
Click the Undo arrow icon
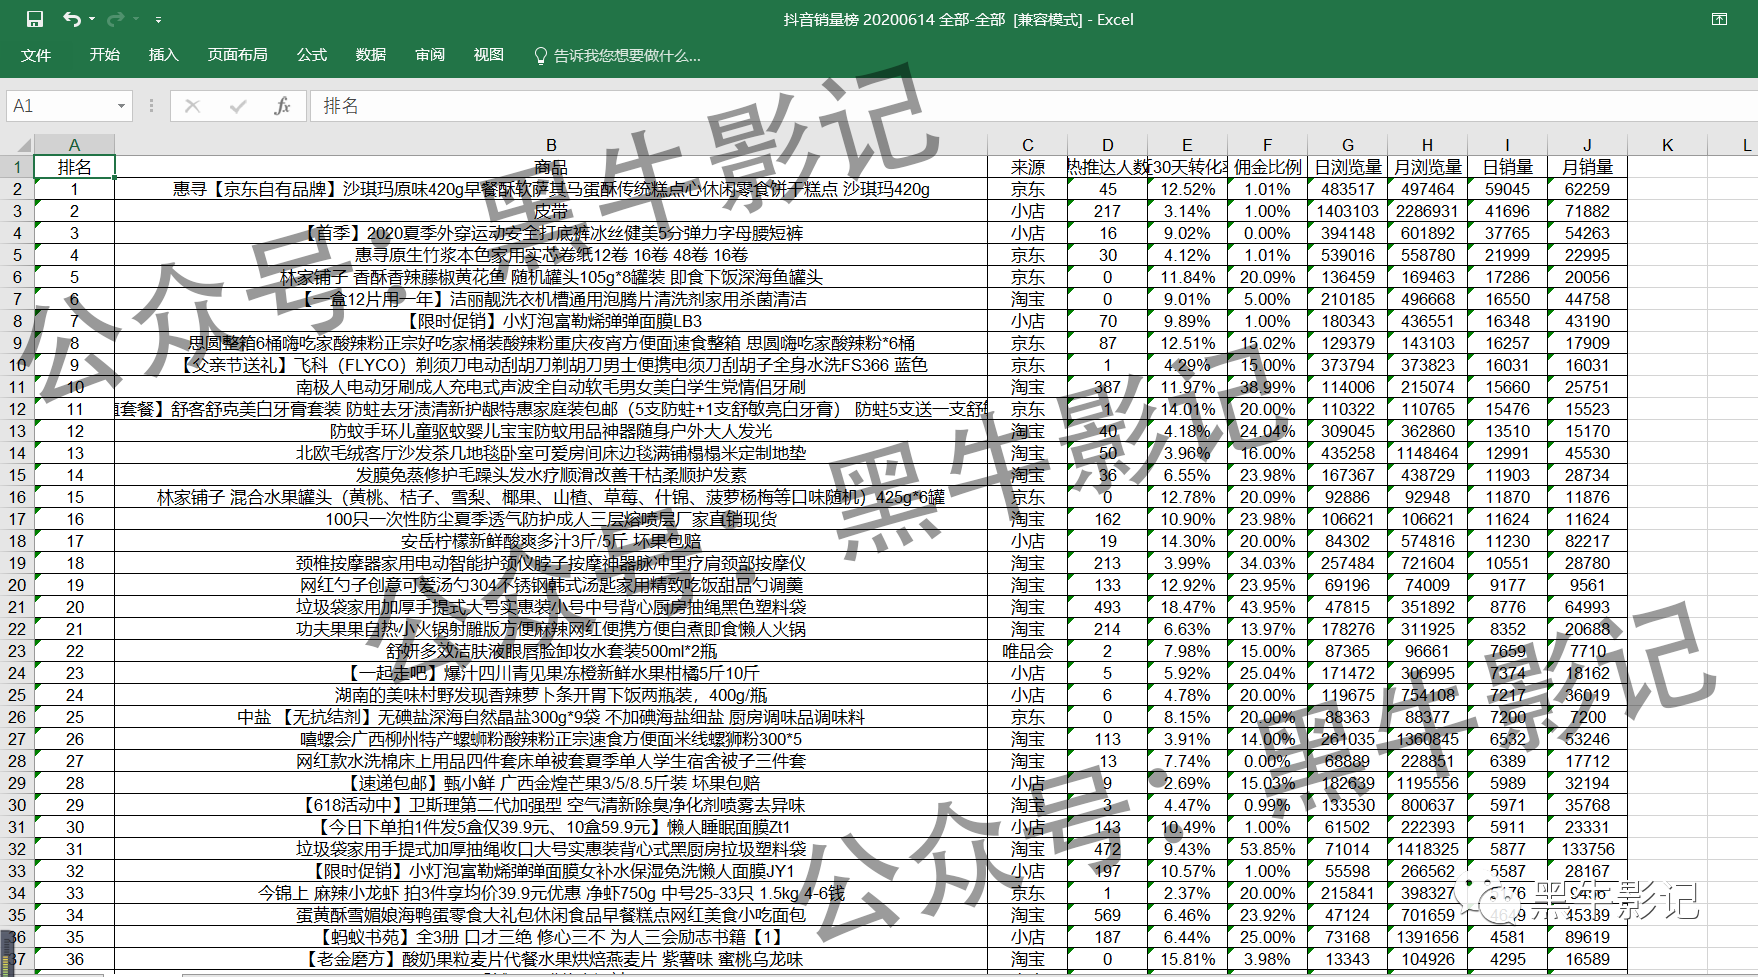tap(71, 19)
